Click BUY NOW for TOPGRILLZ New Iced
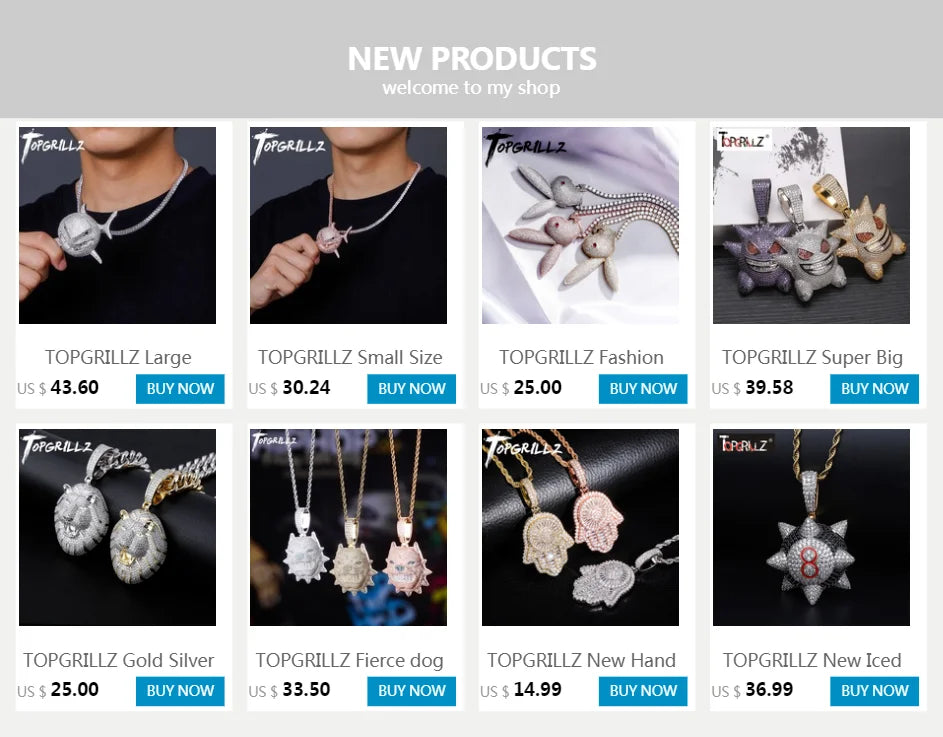 [x=874, y=691]
